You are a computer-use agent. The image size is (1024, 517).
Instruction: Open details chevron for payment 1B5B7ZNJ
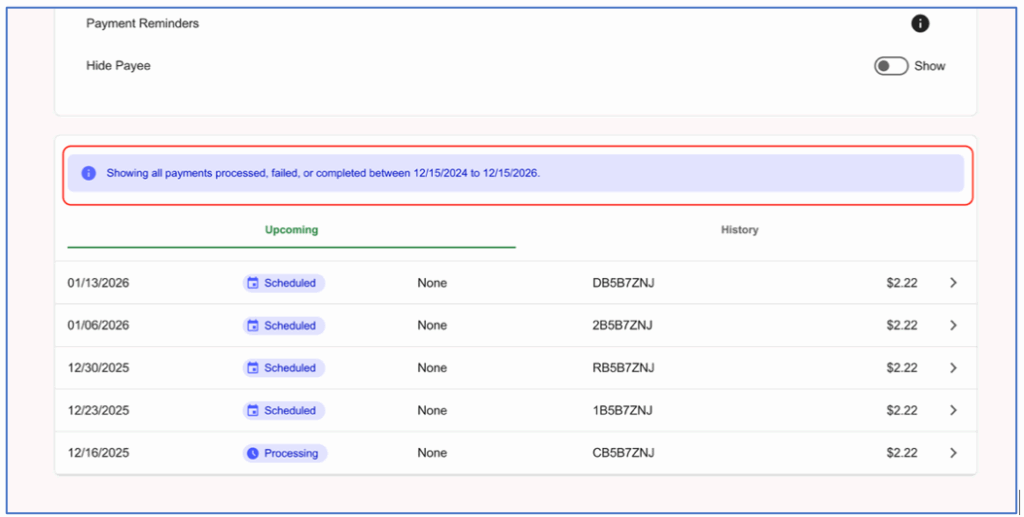click(953, 411)
